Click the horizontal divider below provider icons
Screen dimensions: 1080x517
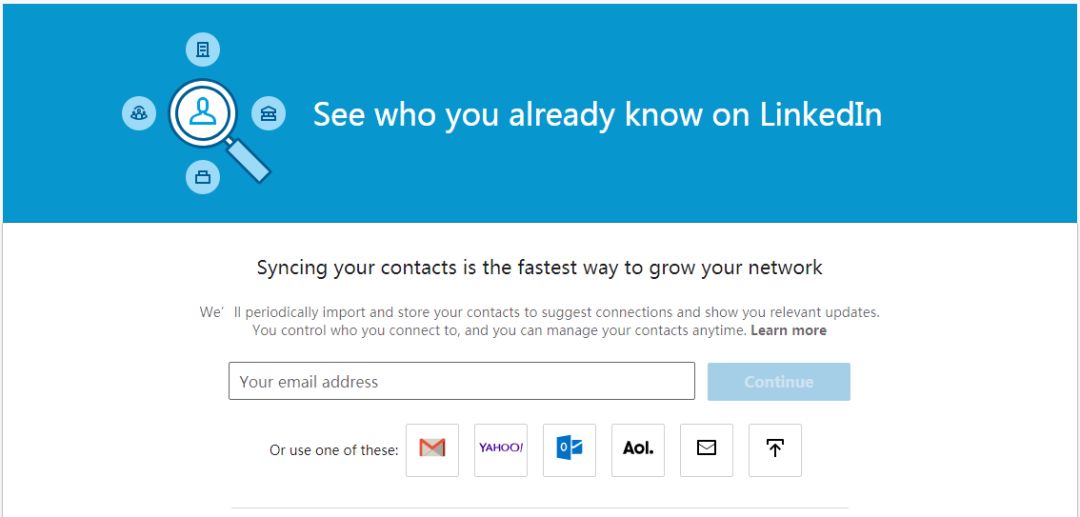pyautogui.click(x=540, y=508)
